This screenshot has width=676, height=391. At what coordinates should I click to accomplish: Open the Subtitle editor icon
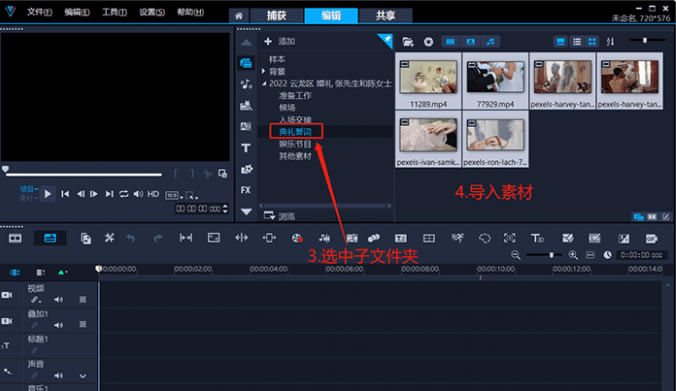click(x=401, y=238)
